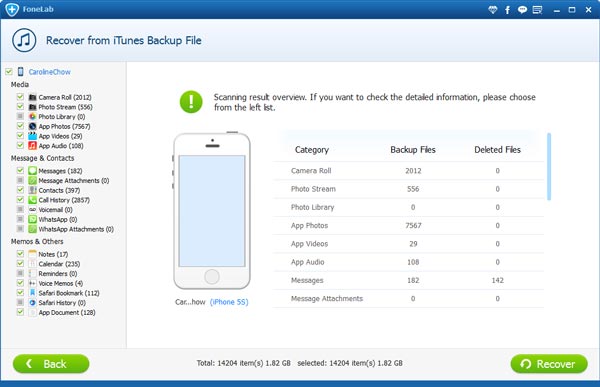This screenshot has width=600, height=387.
Task: Click the iPhone 5S link
Action: tap(229, 302)
